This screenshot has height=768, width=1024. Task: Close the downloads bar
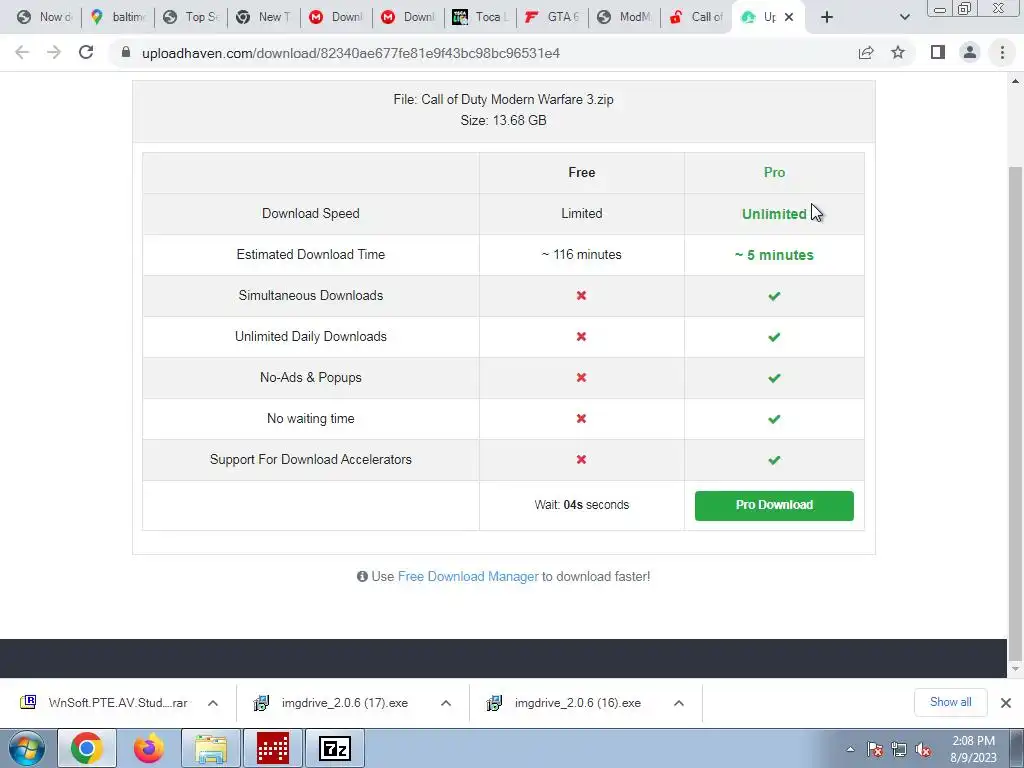1006,703
